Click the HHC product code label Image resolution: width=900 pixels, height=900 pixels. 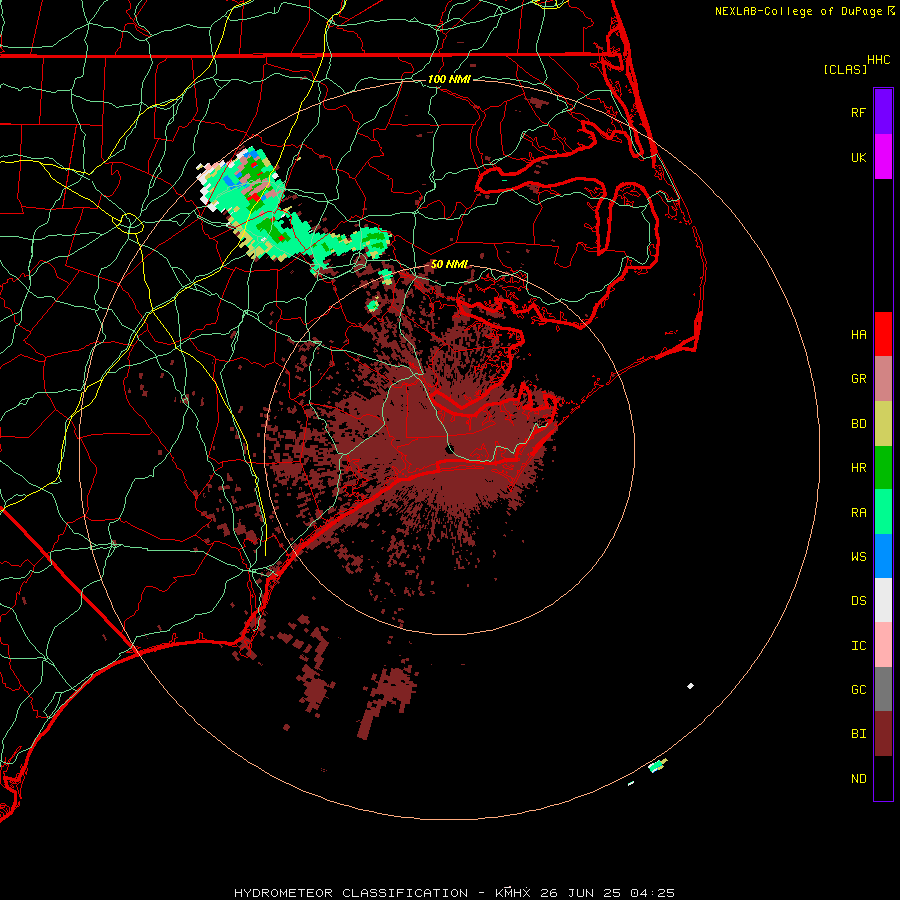pos(879,60)
